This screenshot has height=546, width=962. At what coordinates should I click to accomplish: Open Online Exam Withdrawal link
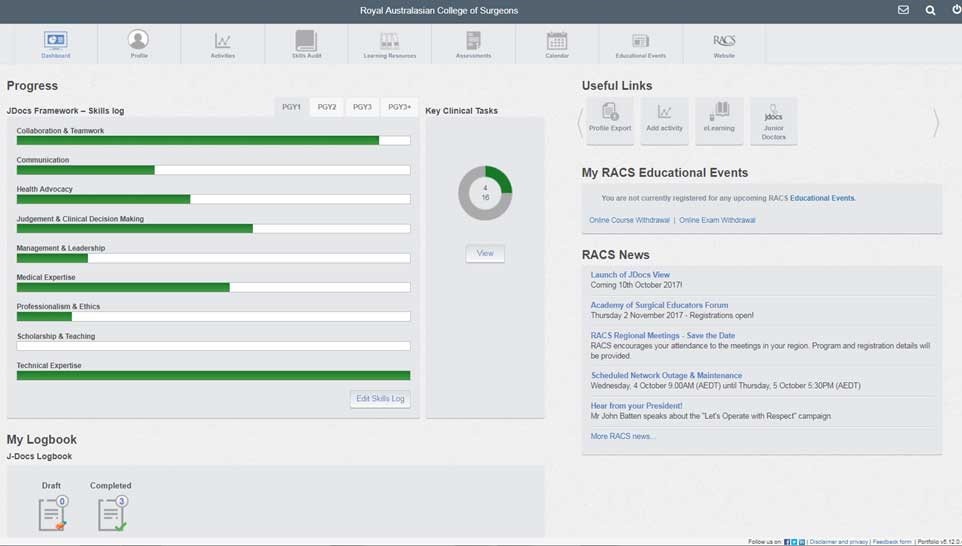pos(717,220)
